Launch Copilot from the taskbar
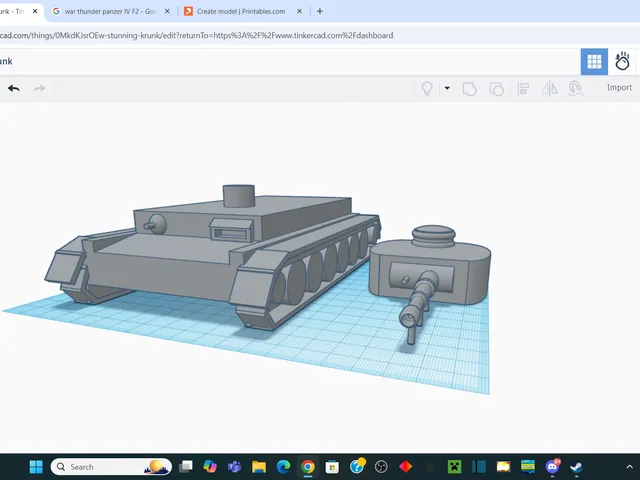640x480 pixels. point(210,467)
